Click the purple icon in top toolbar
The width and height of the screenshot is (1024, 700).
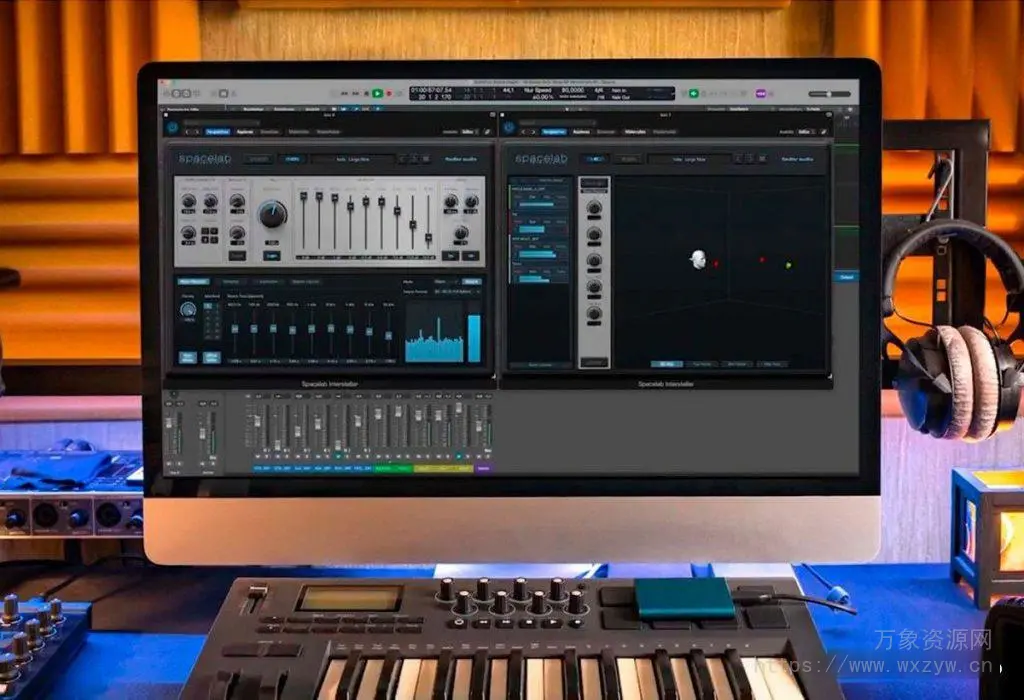point(760,93)
